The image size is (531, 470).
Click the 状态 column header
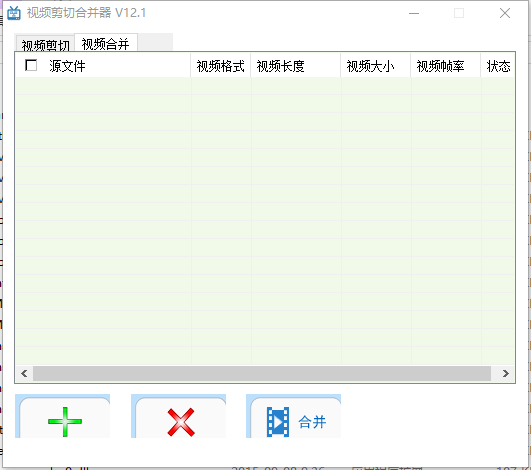pos(498,66)
